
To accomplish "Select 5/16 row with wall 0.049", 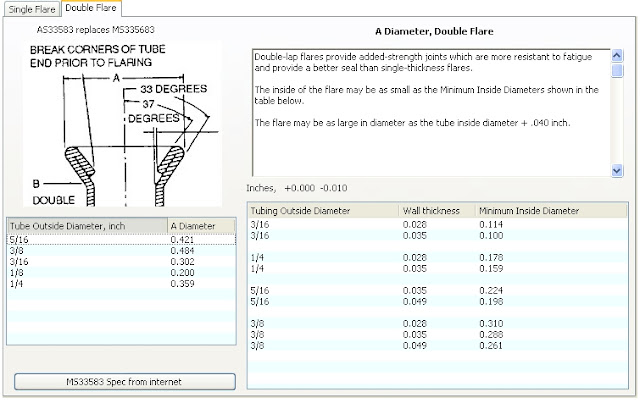I will click(438, 301).
